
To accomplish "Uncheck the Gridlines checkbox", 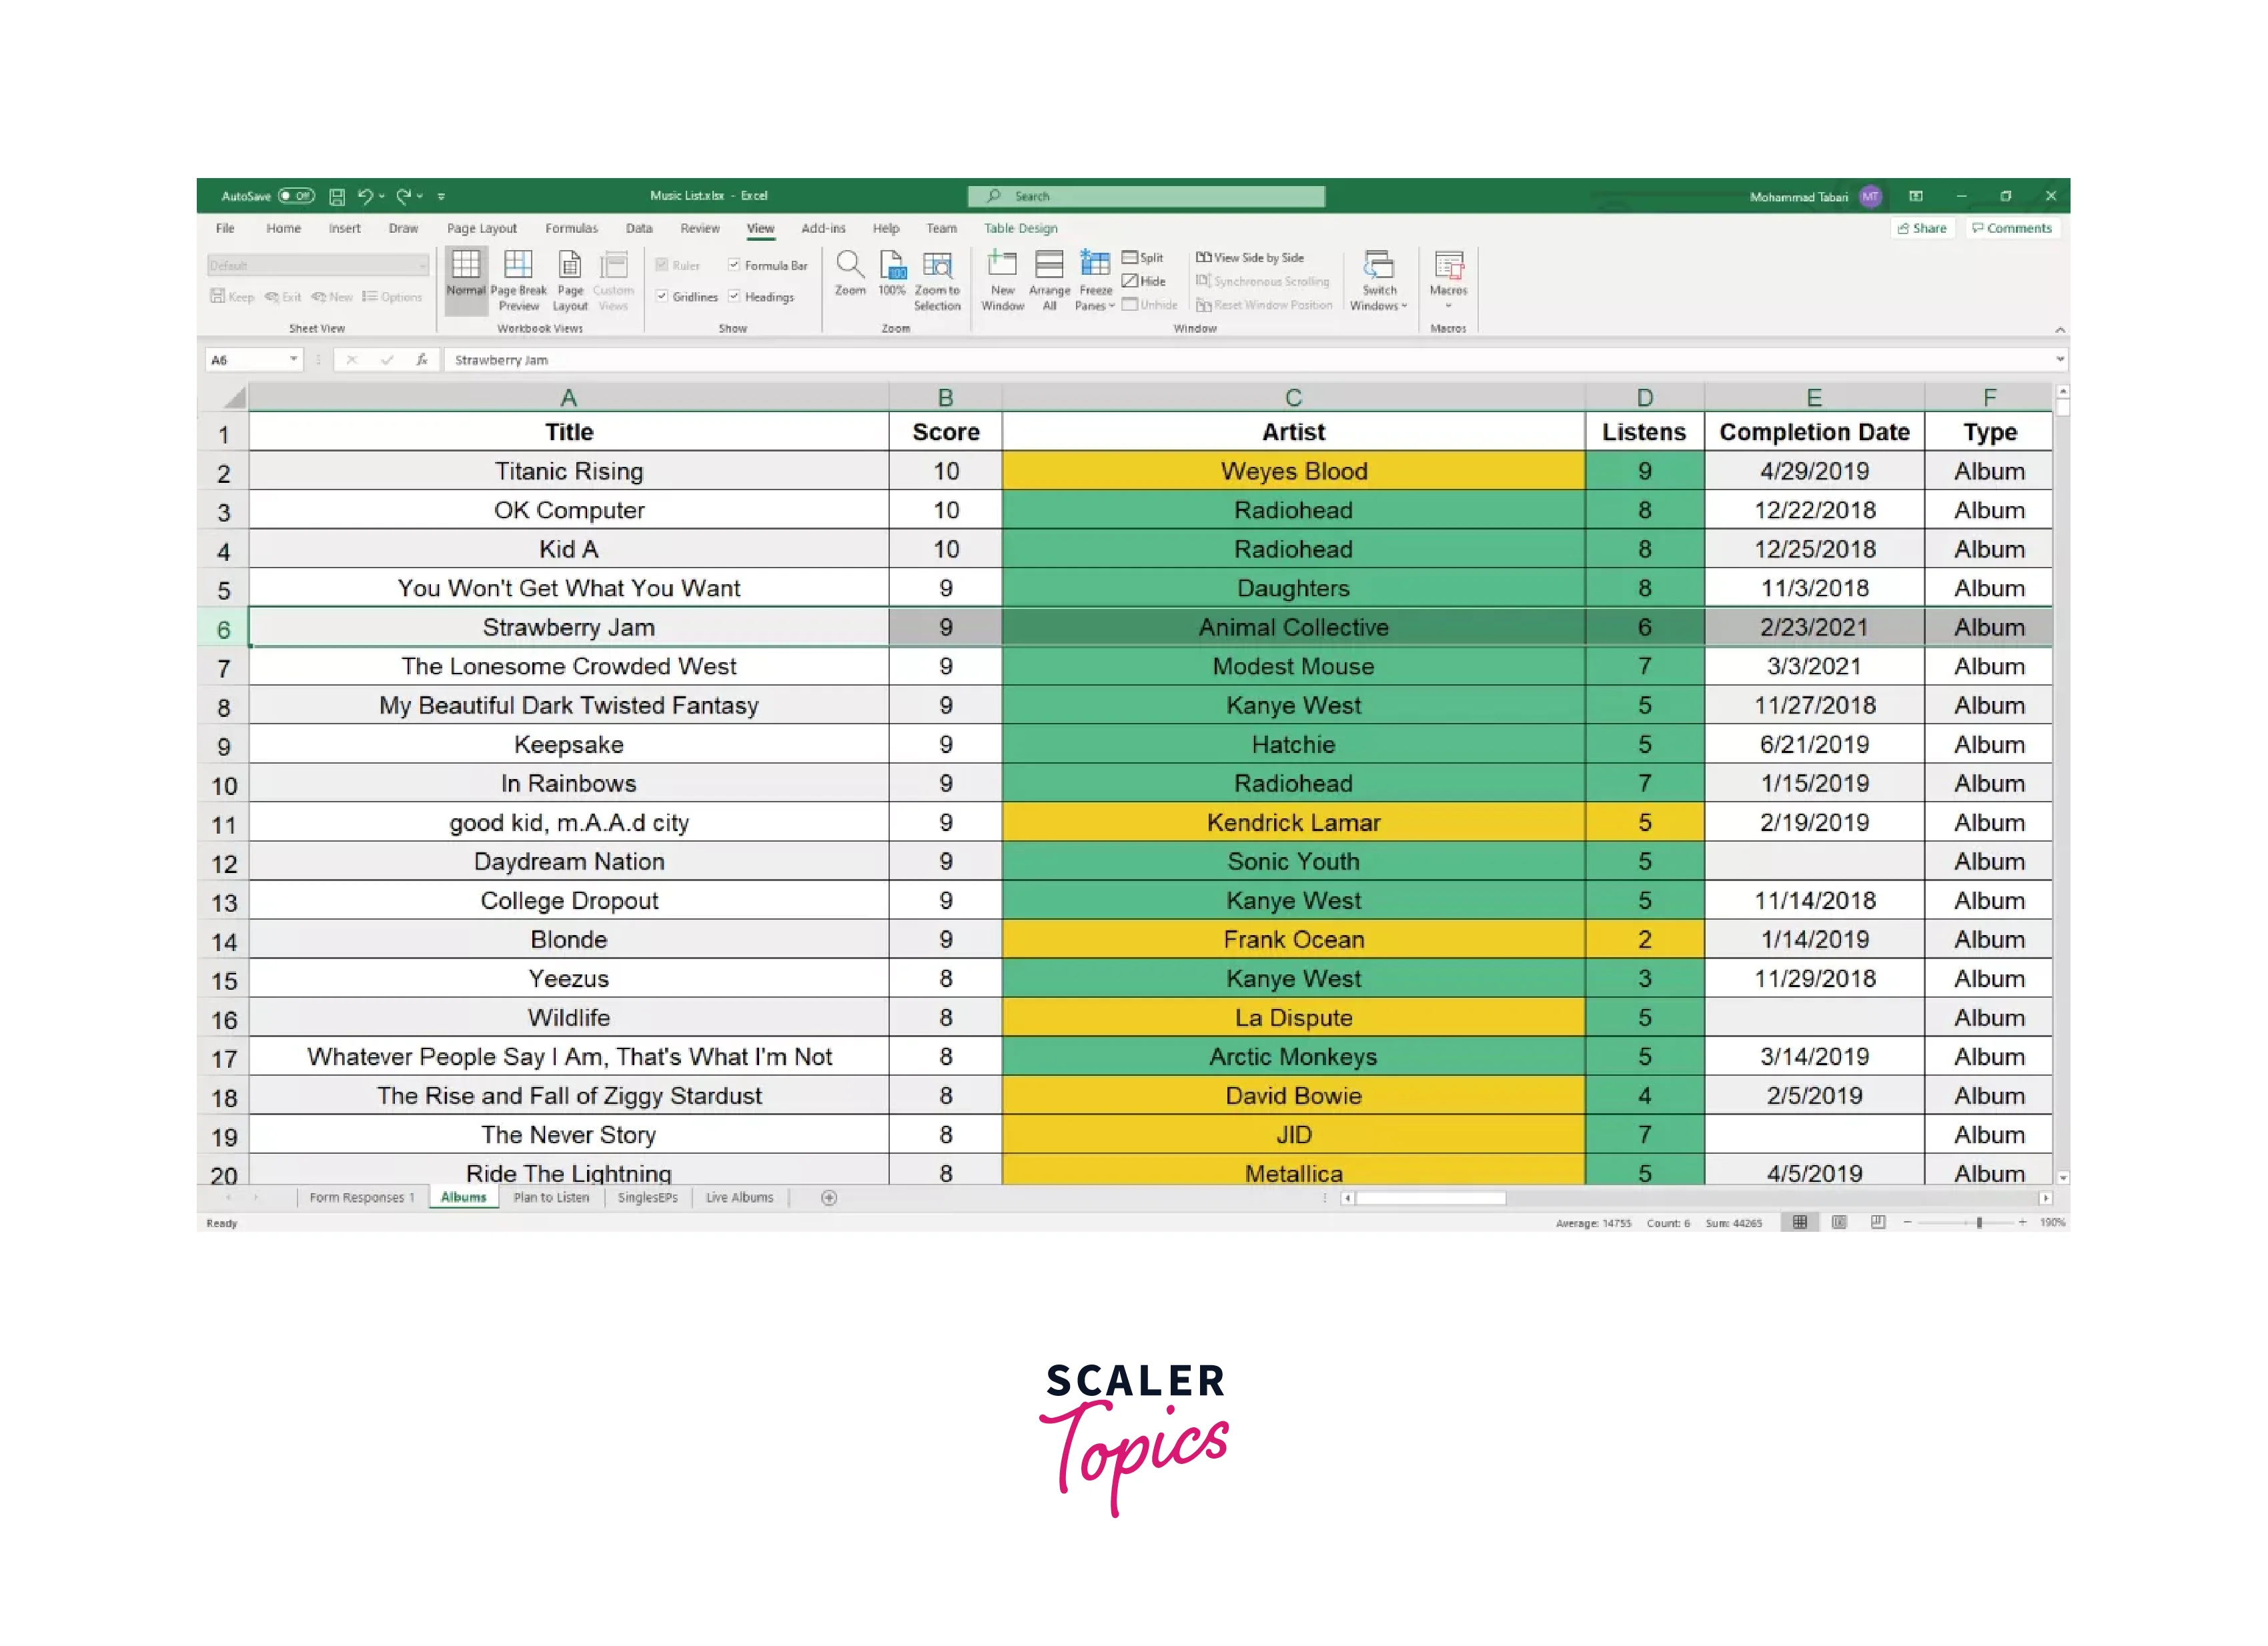I will (662, 296).
